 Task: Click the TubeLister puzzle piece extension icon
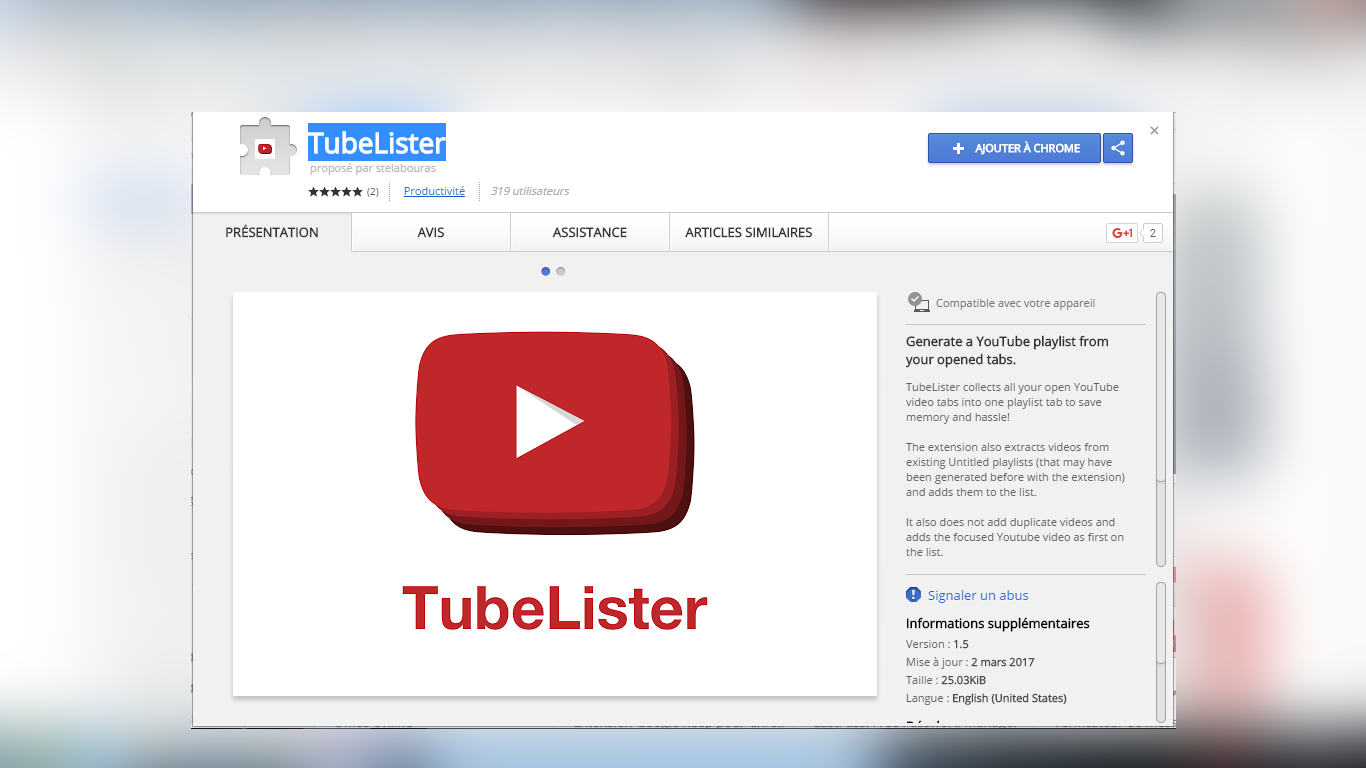266,148
